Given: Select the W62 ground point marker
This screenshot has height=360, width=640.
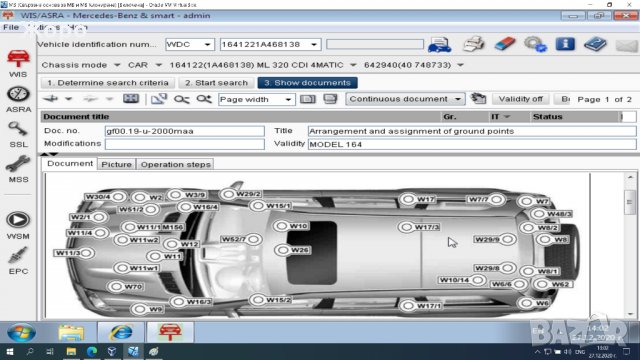Looking at the screenshot, I should click(x=542, y=284).
